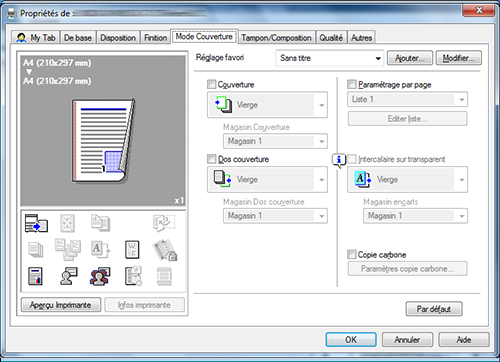The image size is (500, 362).
Task: Click the printer icon in title bar
Action: point(11,14)
